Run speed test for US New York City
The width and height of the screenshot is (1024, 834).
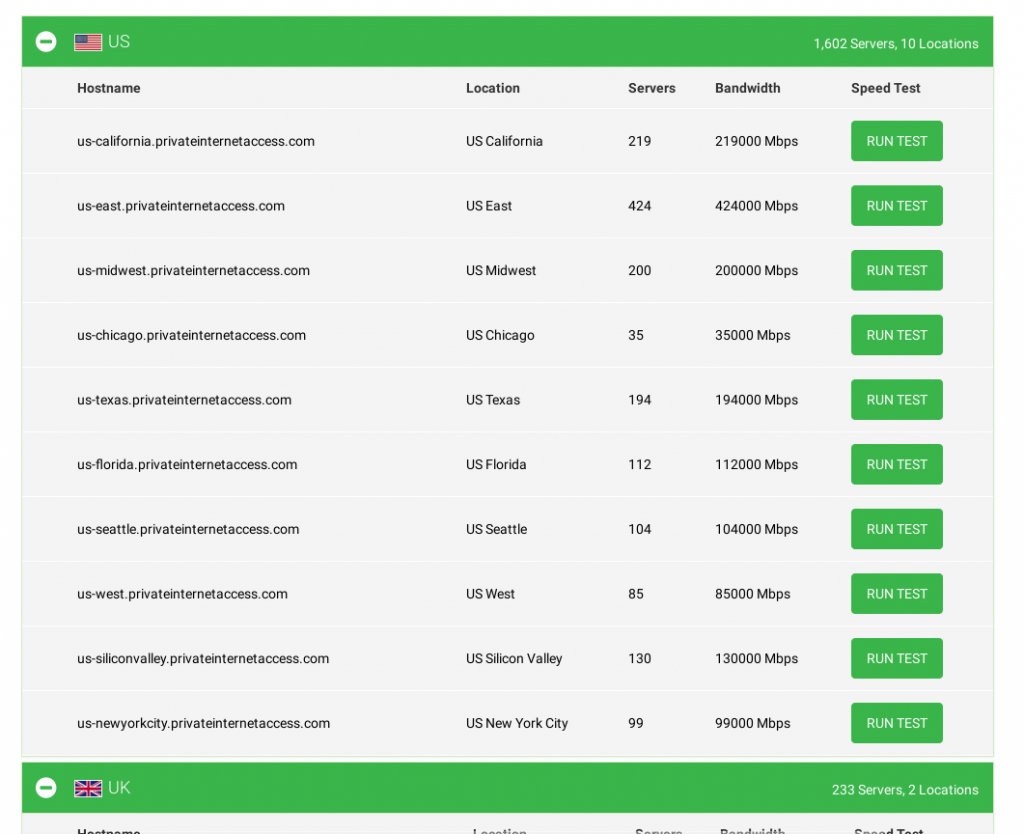pyautogui.click(x=897, y=723)
